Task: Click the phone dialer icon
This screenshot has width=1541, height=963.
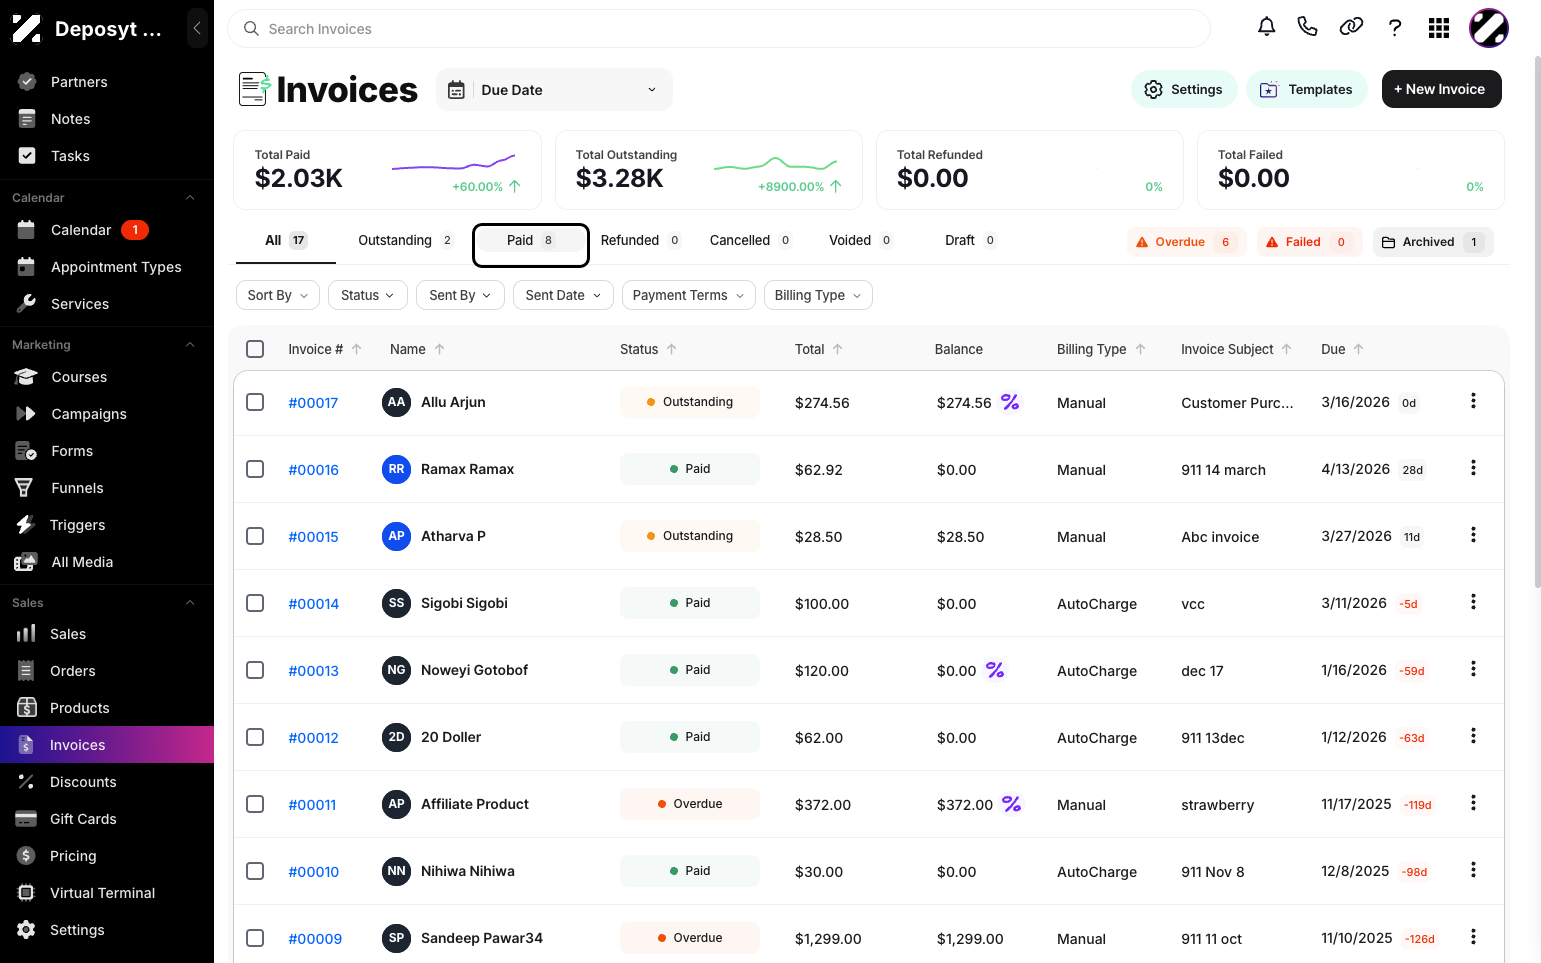Action: tap(1307, 27)
